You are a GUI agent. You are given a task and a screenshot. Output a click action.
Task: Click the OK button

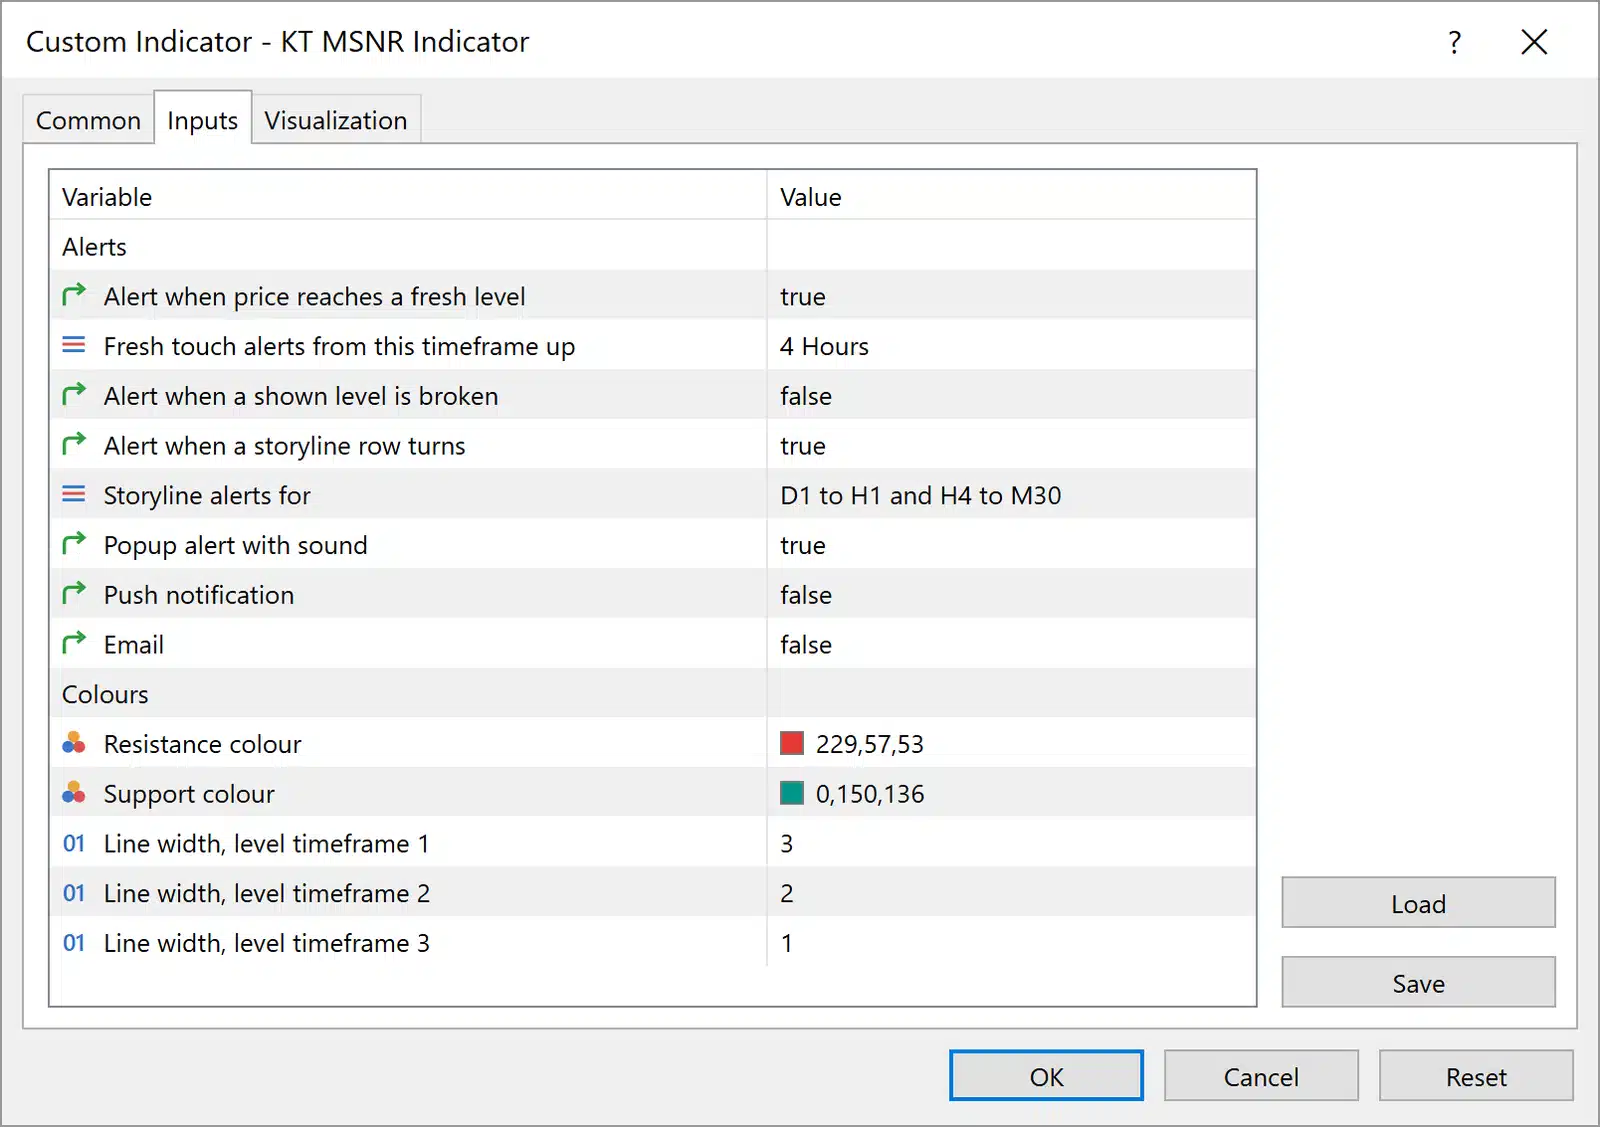pos(1046,1076)
